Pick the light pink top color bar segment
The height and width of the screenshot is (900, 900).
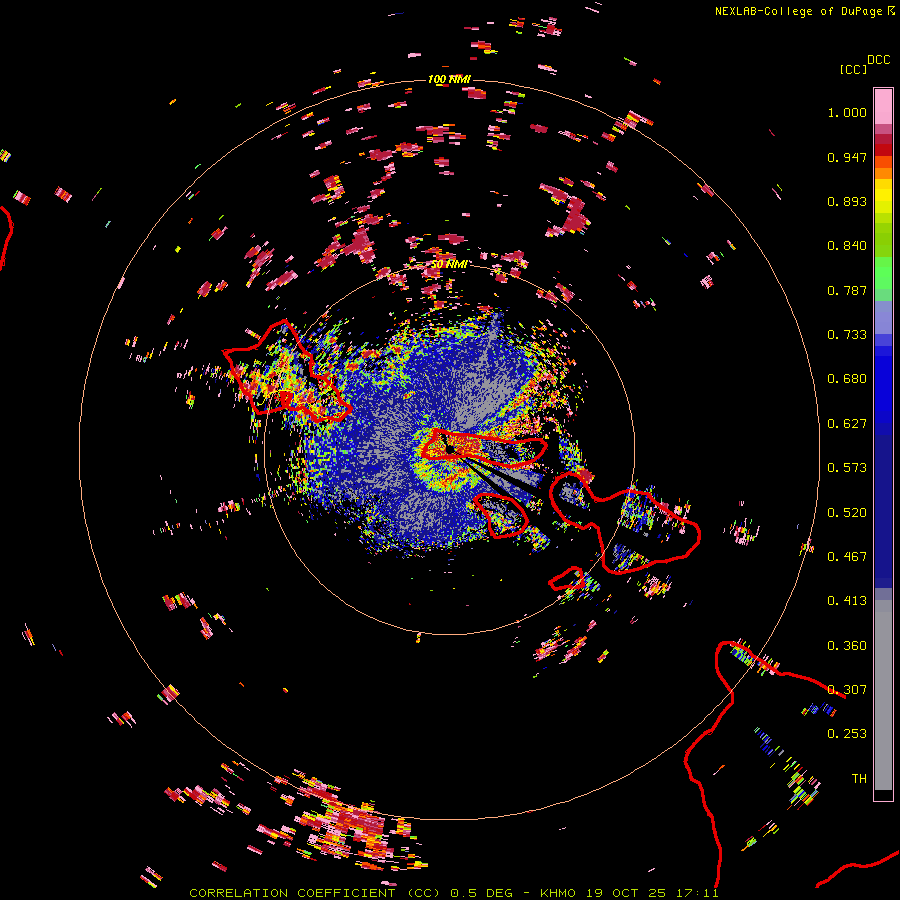tap(883, 106)
